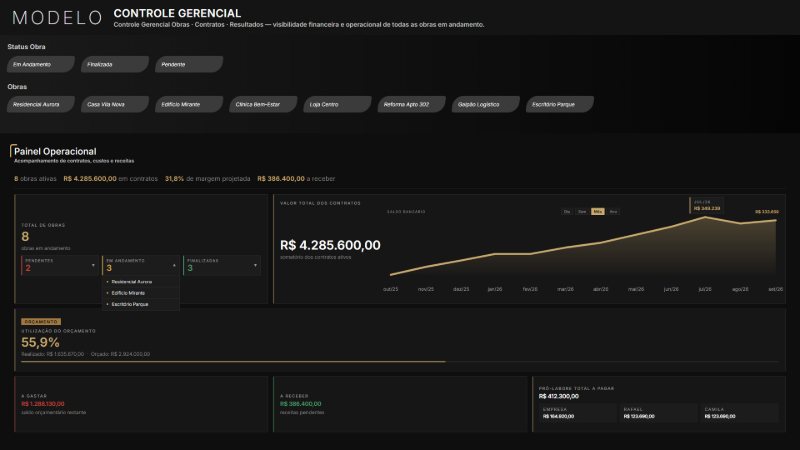Choose Escritório Parque in dropdown list
Image resolution: width=800 pixels, height=450 pixels.
coord(140,304)
